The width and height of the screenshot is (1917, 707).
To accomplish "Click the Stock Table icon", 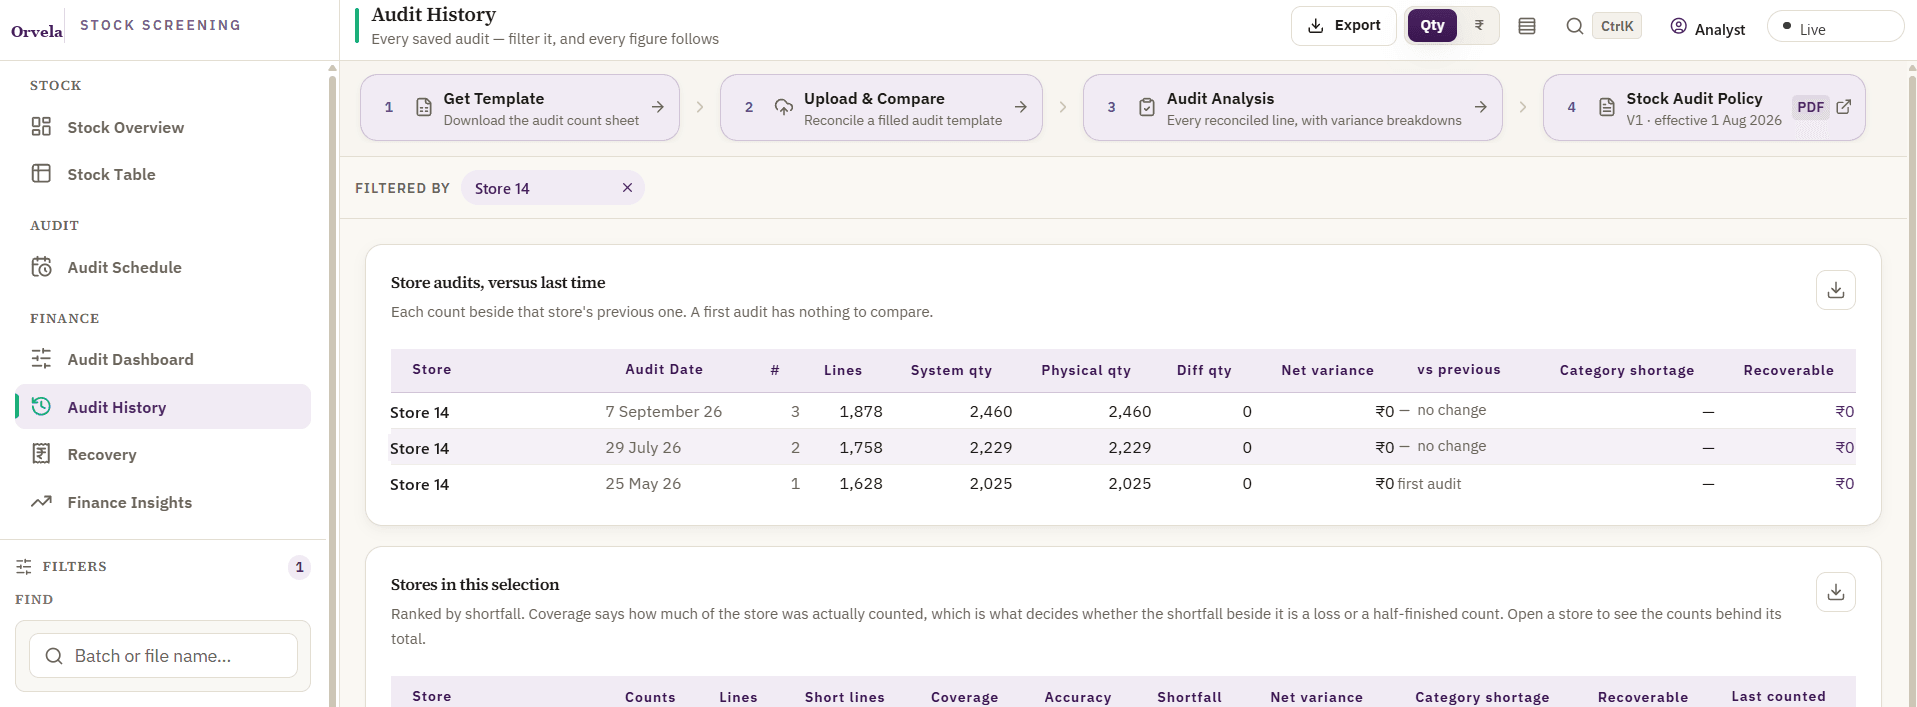I will (41, 174).
